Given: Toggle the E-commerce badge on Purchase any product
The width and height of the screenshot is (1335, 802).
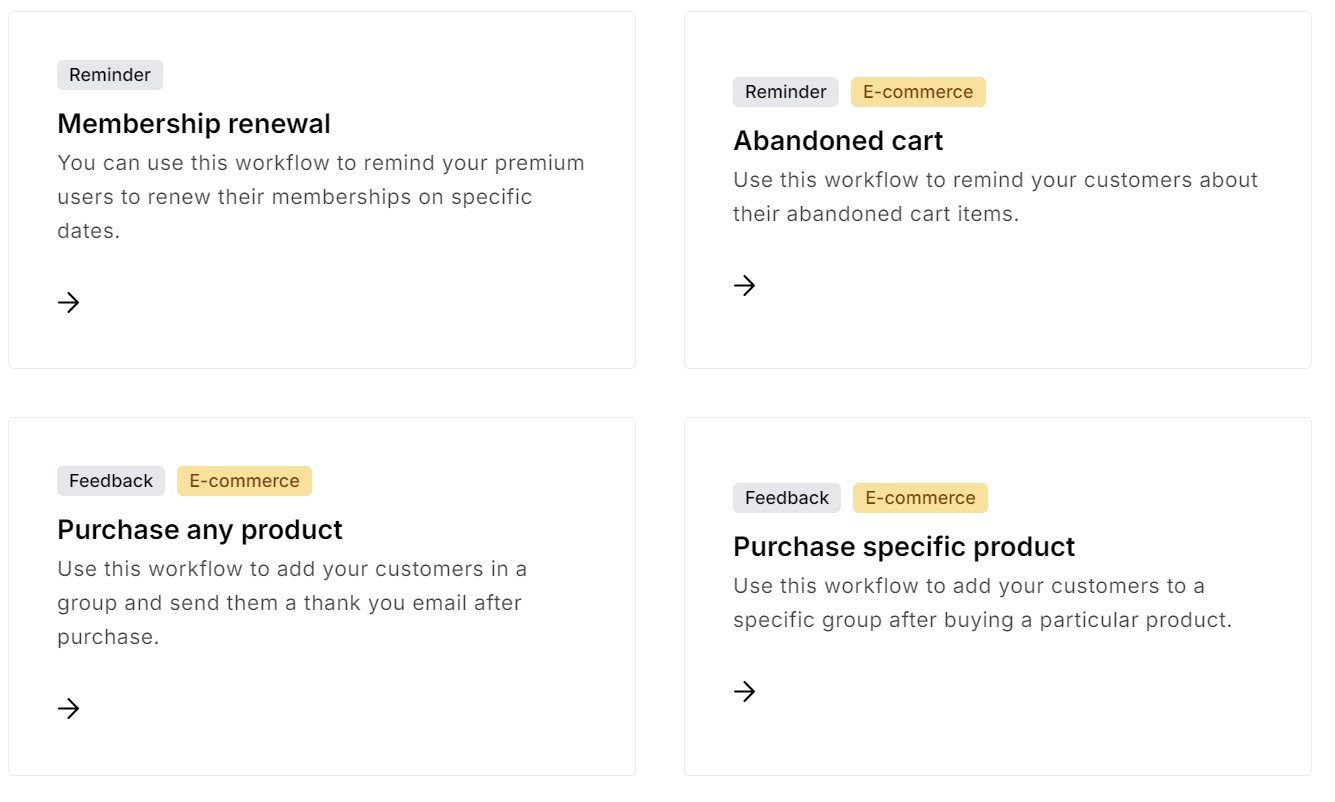Looking at the screenshot, I should (x=244, y=480).
